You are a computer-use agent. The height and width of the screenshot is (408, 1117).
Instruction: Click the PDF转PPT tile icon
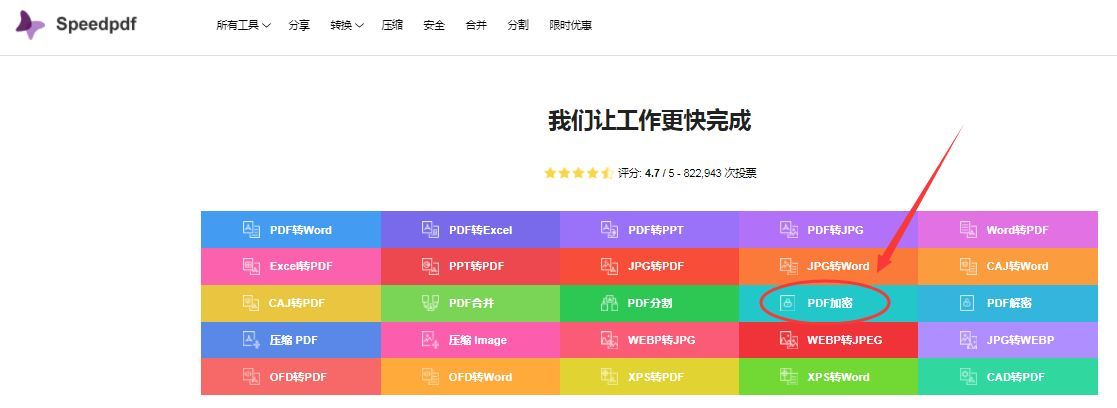click(x=609, y=229)
